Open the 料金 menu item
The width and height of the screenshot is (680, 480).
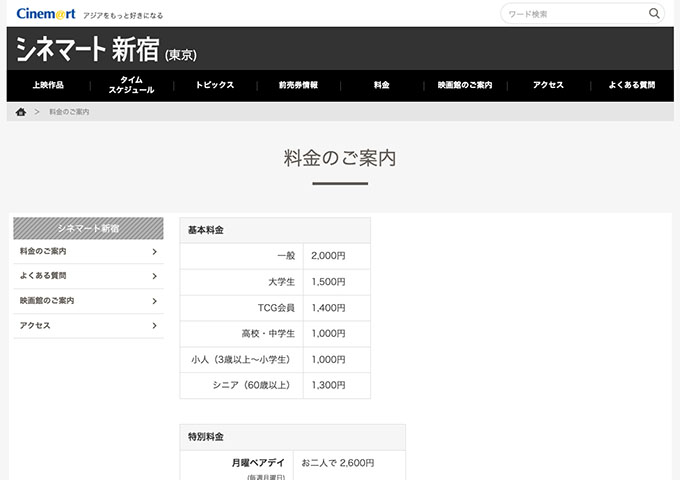382,85
